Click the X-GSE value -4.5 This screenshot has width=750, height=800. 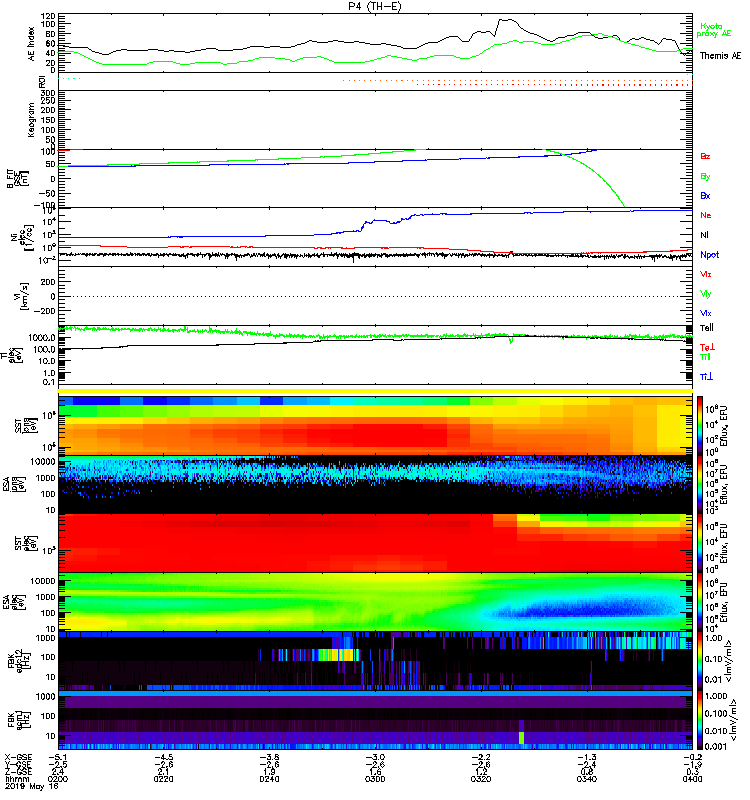click(x=163, y=757)
